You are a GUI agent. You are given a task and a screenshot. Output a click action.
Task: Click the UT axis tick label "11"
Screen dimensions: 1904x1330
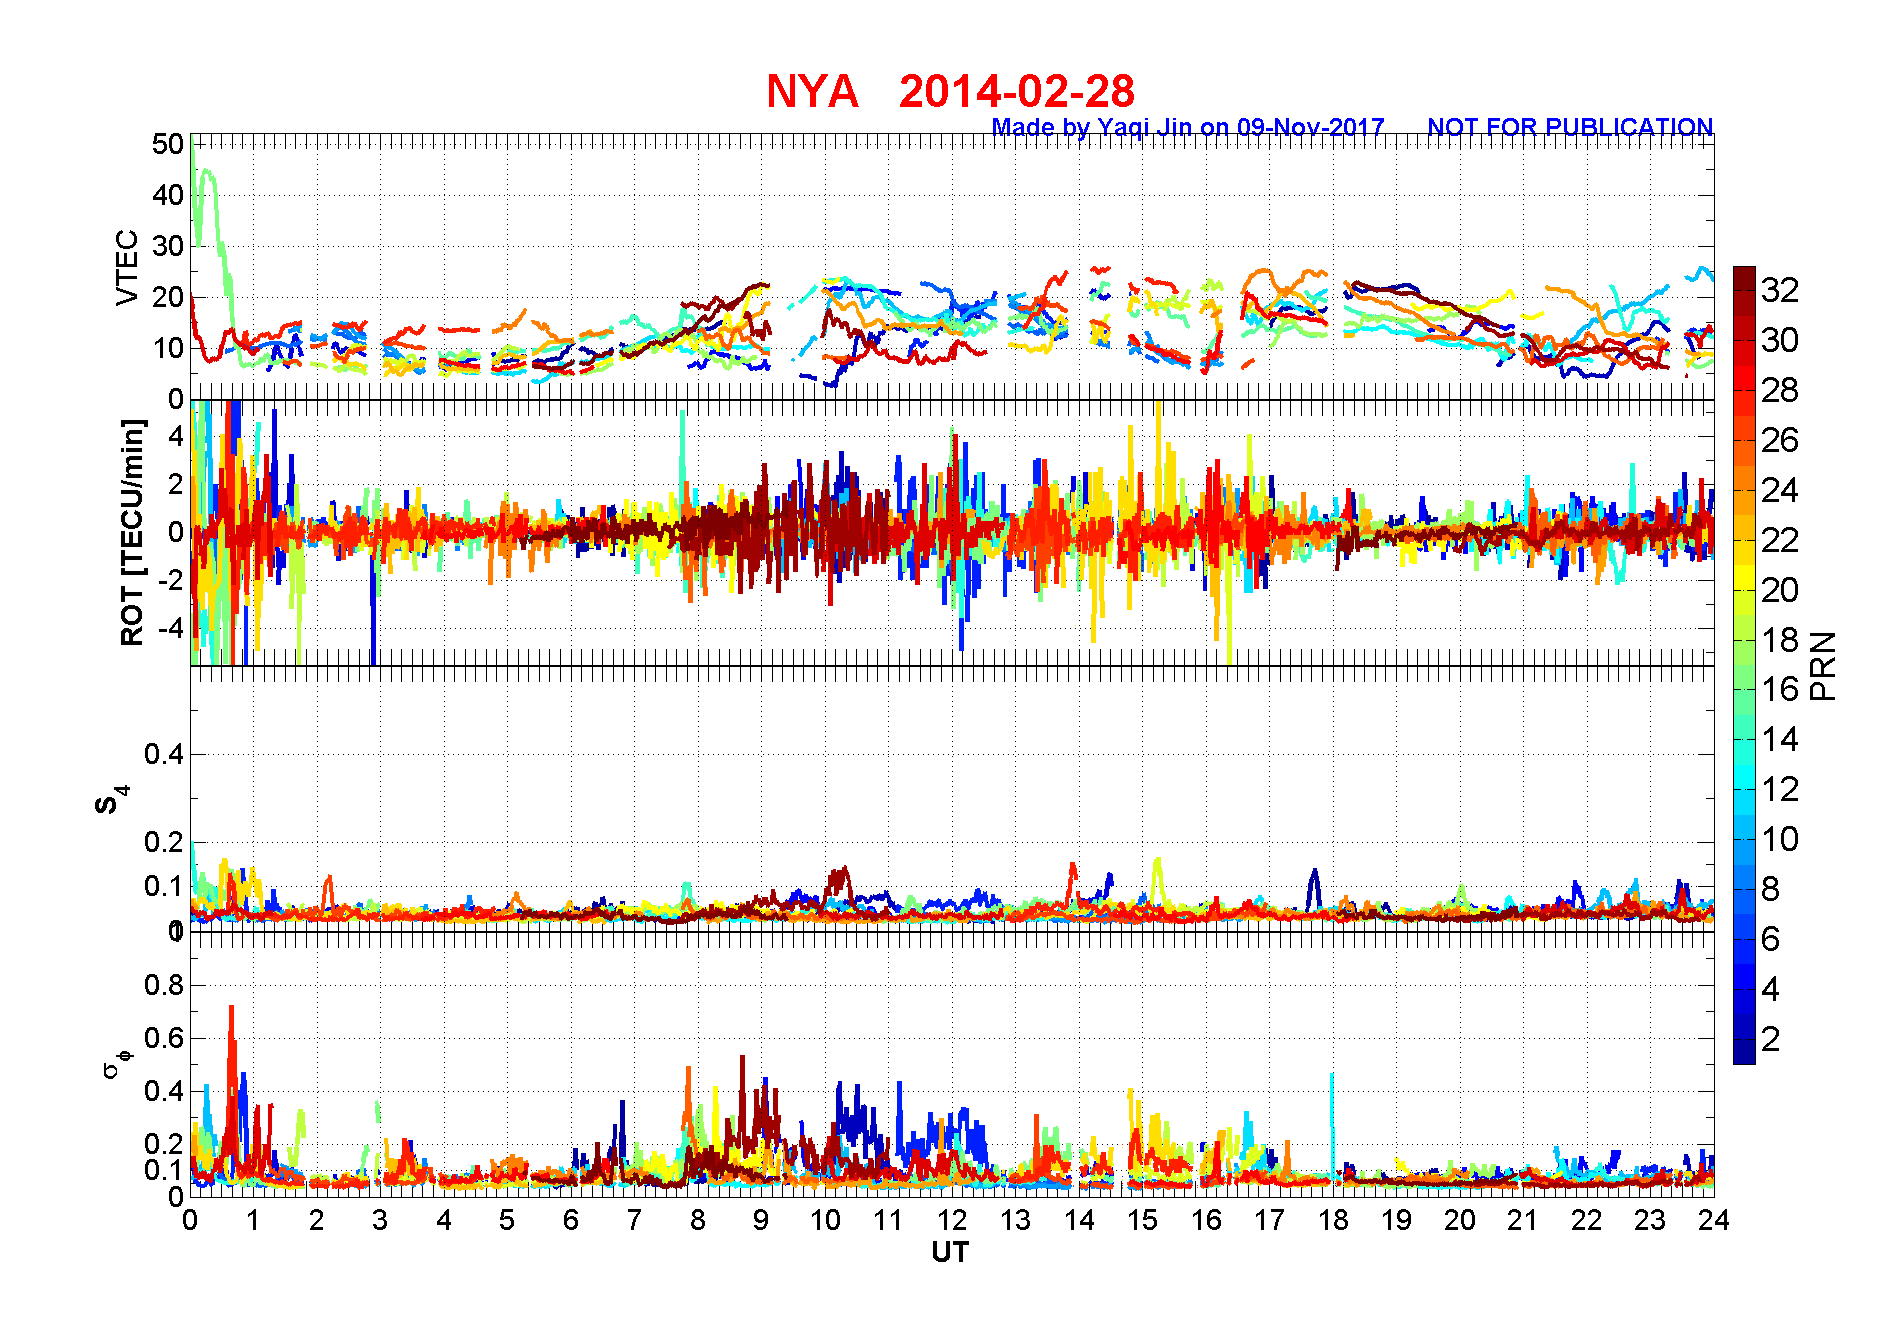pyautogui.click(x=888, y=1220)
